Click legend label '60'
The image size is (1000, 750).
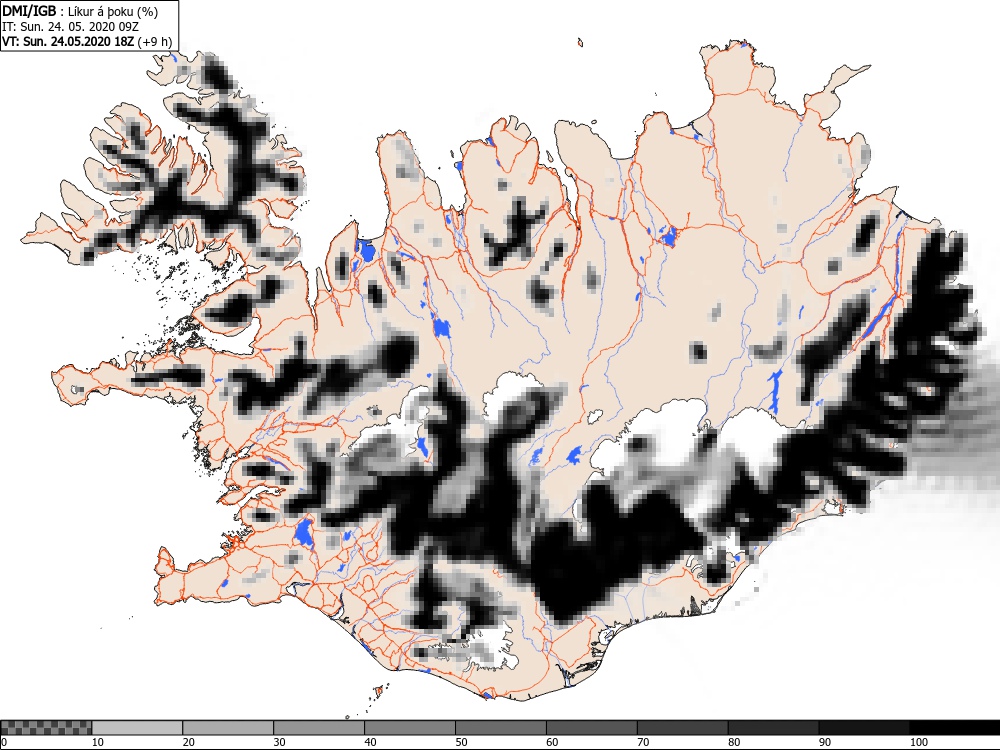pos(552,742)
